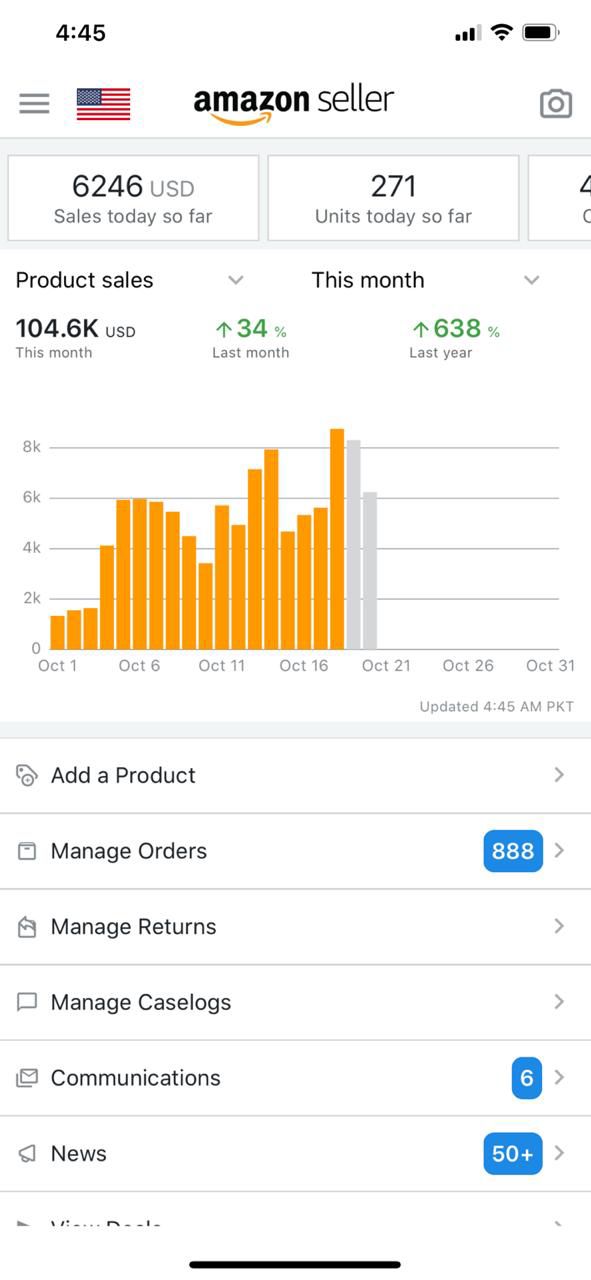Open the Manage Returns row chevron
Viewport: 591px width, 1280px height.
[559, 926]
